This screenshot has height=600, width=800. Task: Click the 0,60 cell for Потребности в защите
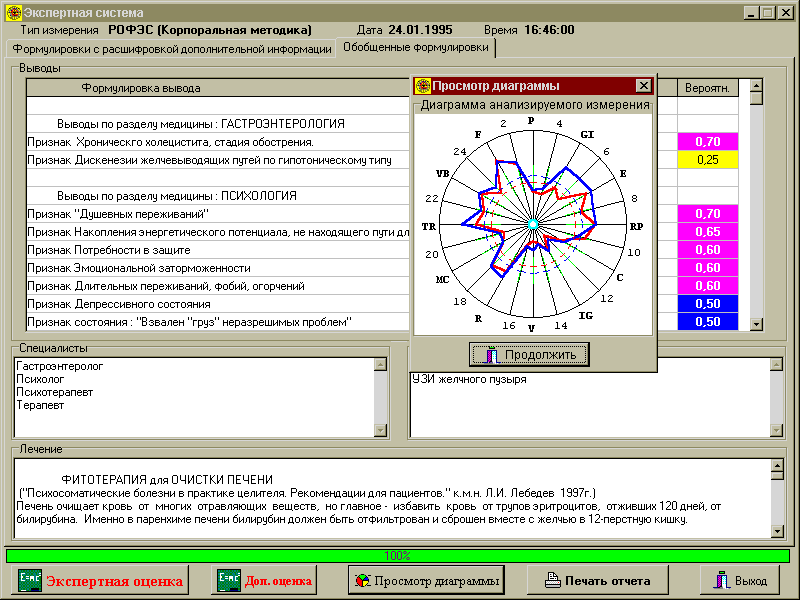click(x=708, y=250)
